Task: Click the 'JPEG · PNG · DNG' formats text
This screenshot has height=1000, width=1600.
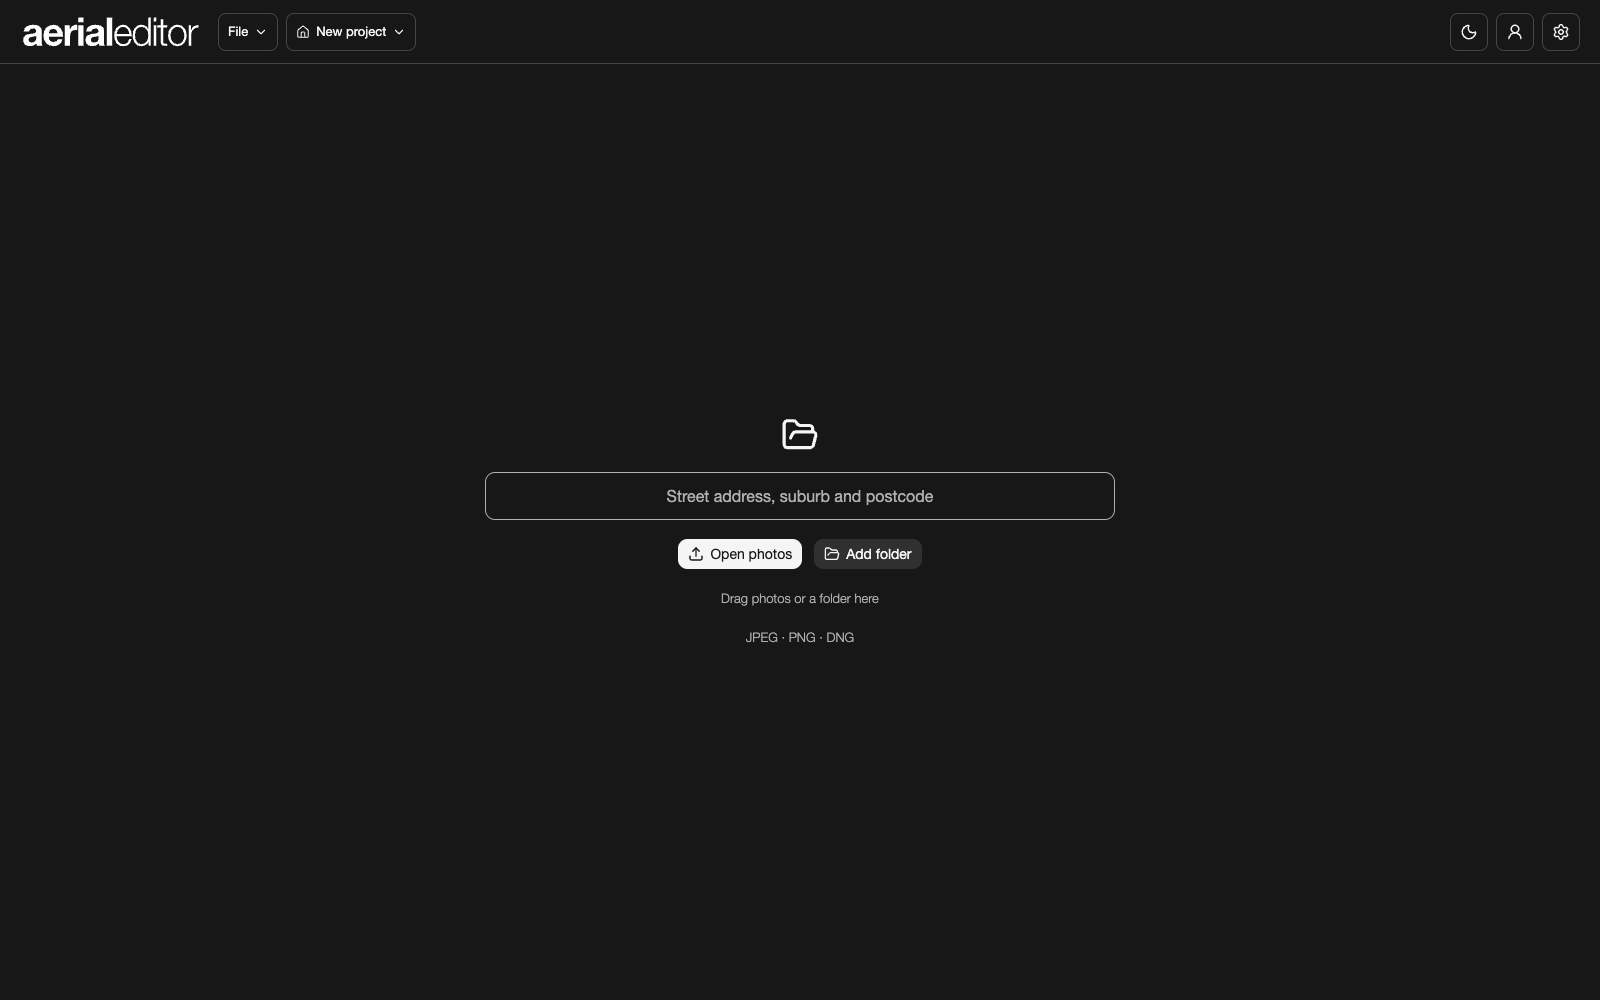Action: tap(800, 638)
